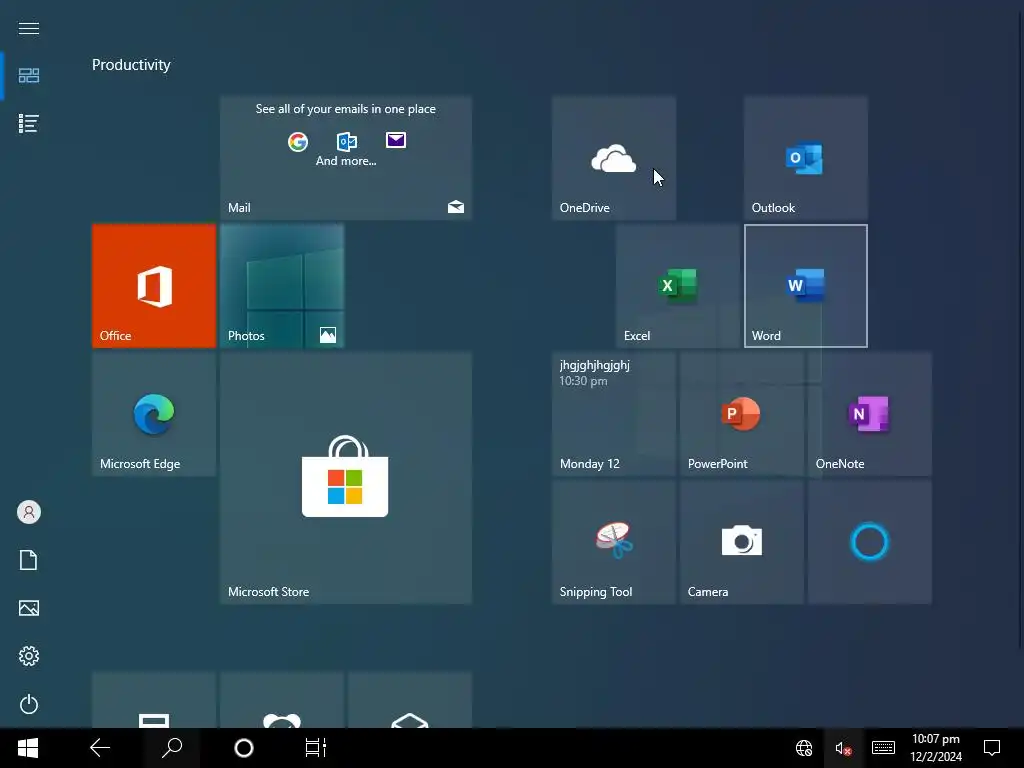Click the muted volume tray icon
The image size is (1024, 768).
(843, 748)
